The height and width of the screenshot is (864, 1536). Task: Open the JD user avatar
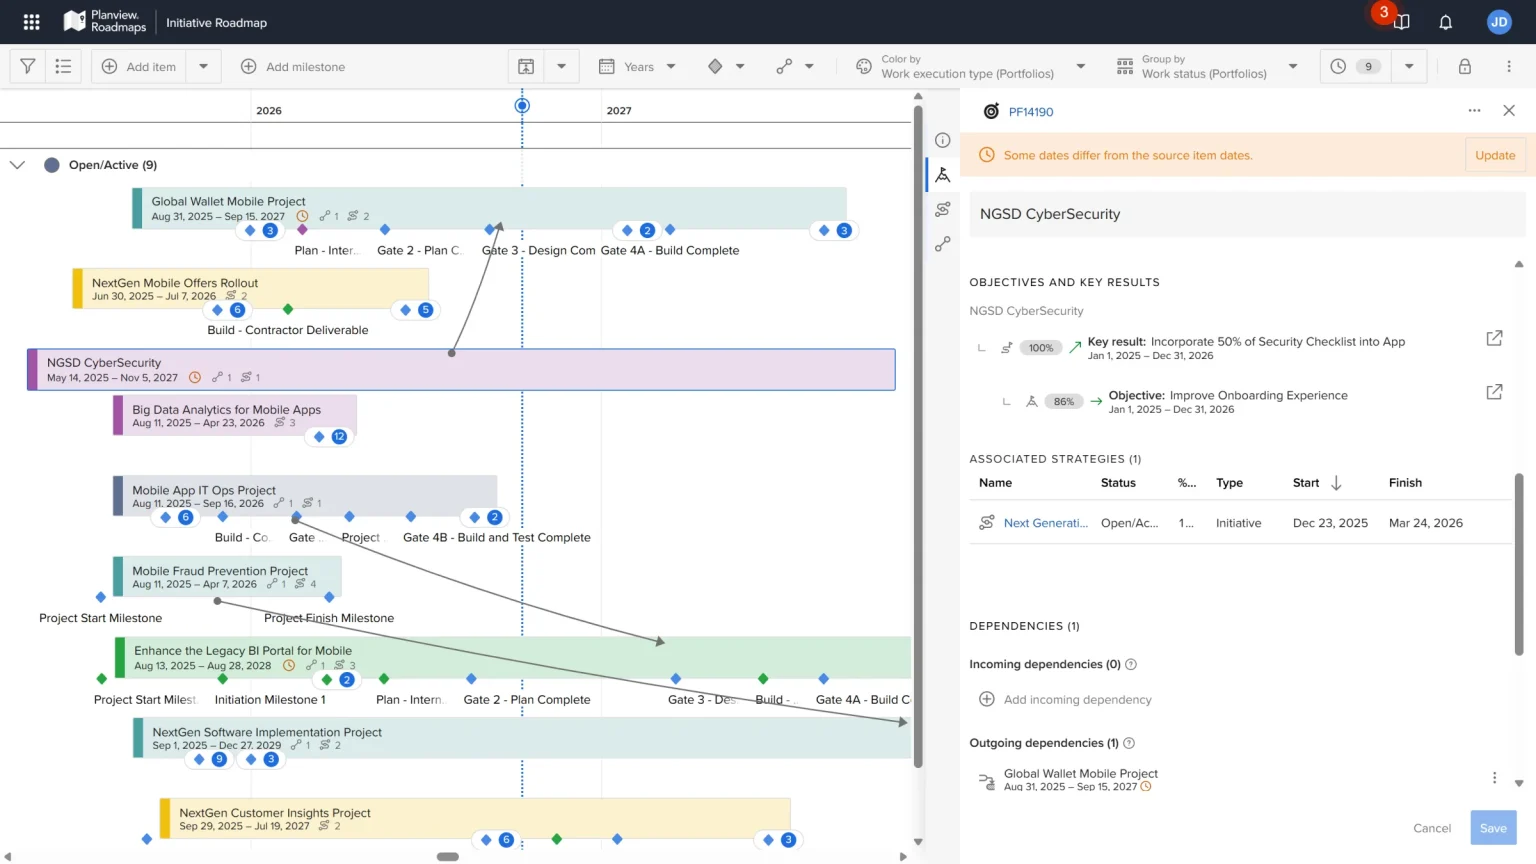point(1498,22)
